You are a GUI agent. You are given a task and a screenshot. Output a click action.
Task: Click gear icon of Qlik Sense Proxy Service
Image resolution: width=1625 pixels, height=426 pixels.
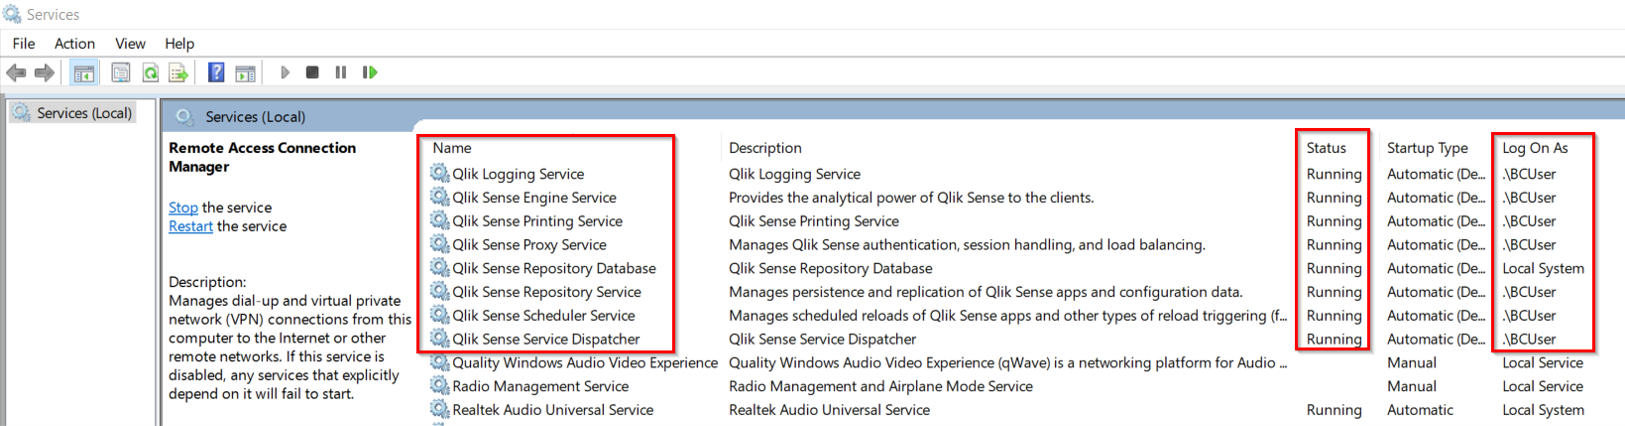click(x=440, y=244)
